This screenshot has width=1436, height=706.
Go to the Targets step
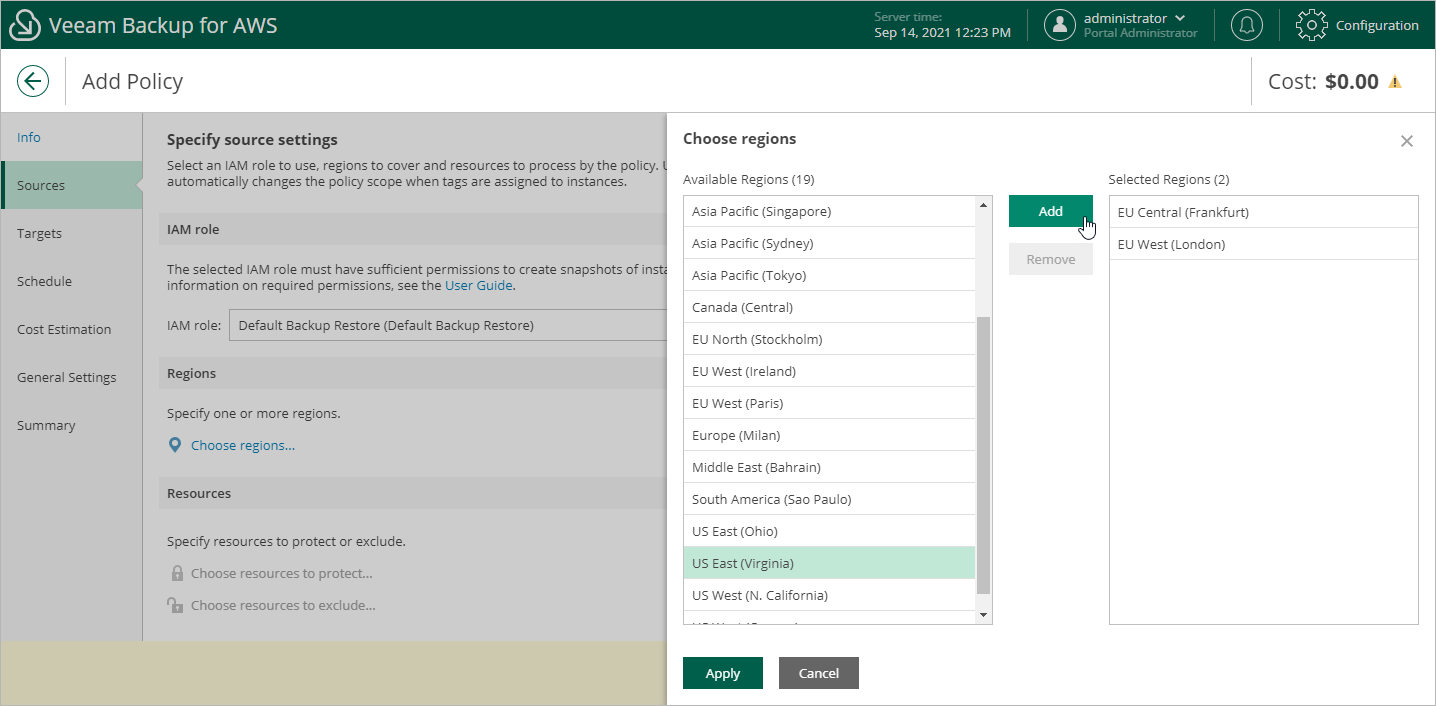point(40,233)
